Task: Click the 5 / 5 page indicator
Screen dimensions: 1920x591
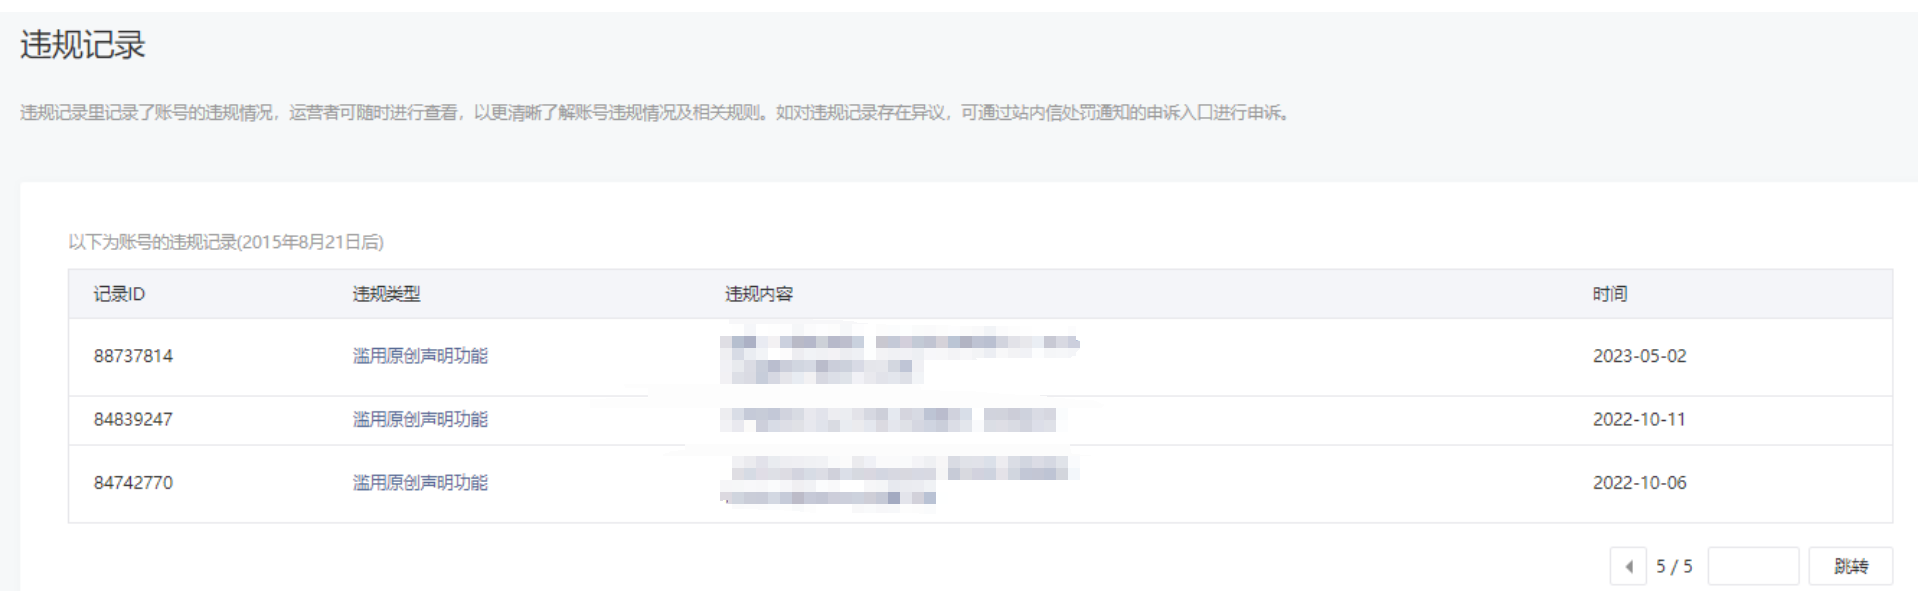Action: click(1674, 566)
